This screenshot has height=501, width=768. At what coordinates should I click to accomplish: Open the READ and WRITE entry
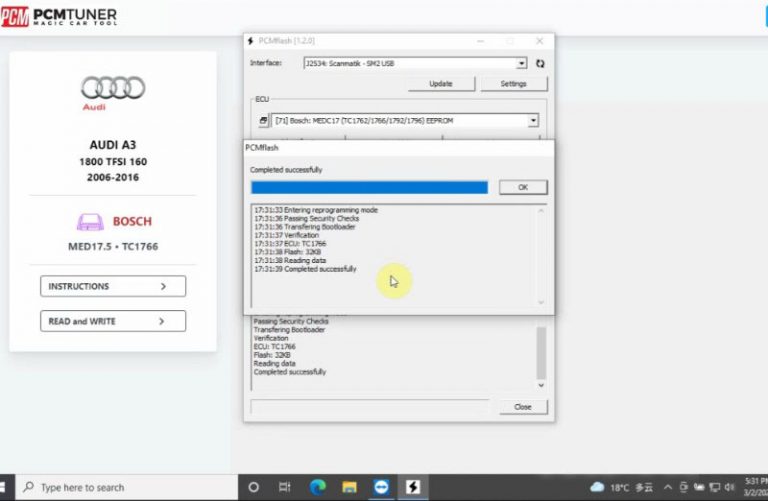point(113,321)
